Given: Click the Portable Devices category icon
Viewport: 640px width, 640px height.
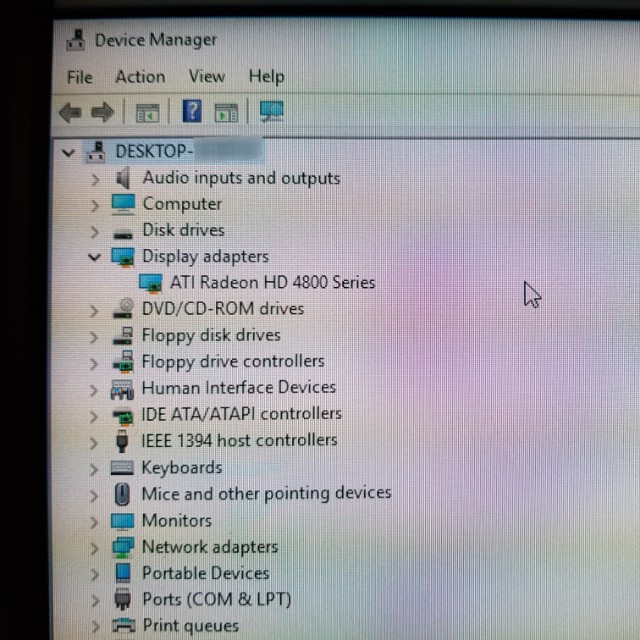Looking at the screenshot, I should click(123, 573).
